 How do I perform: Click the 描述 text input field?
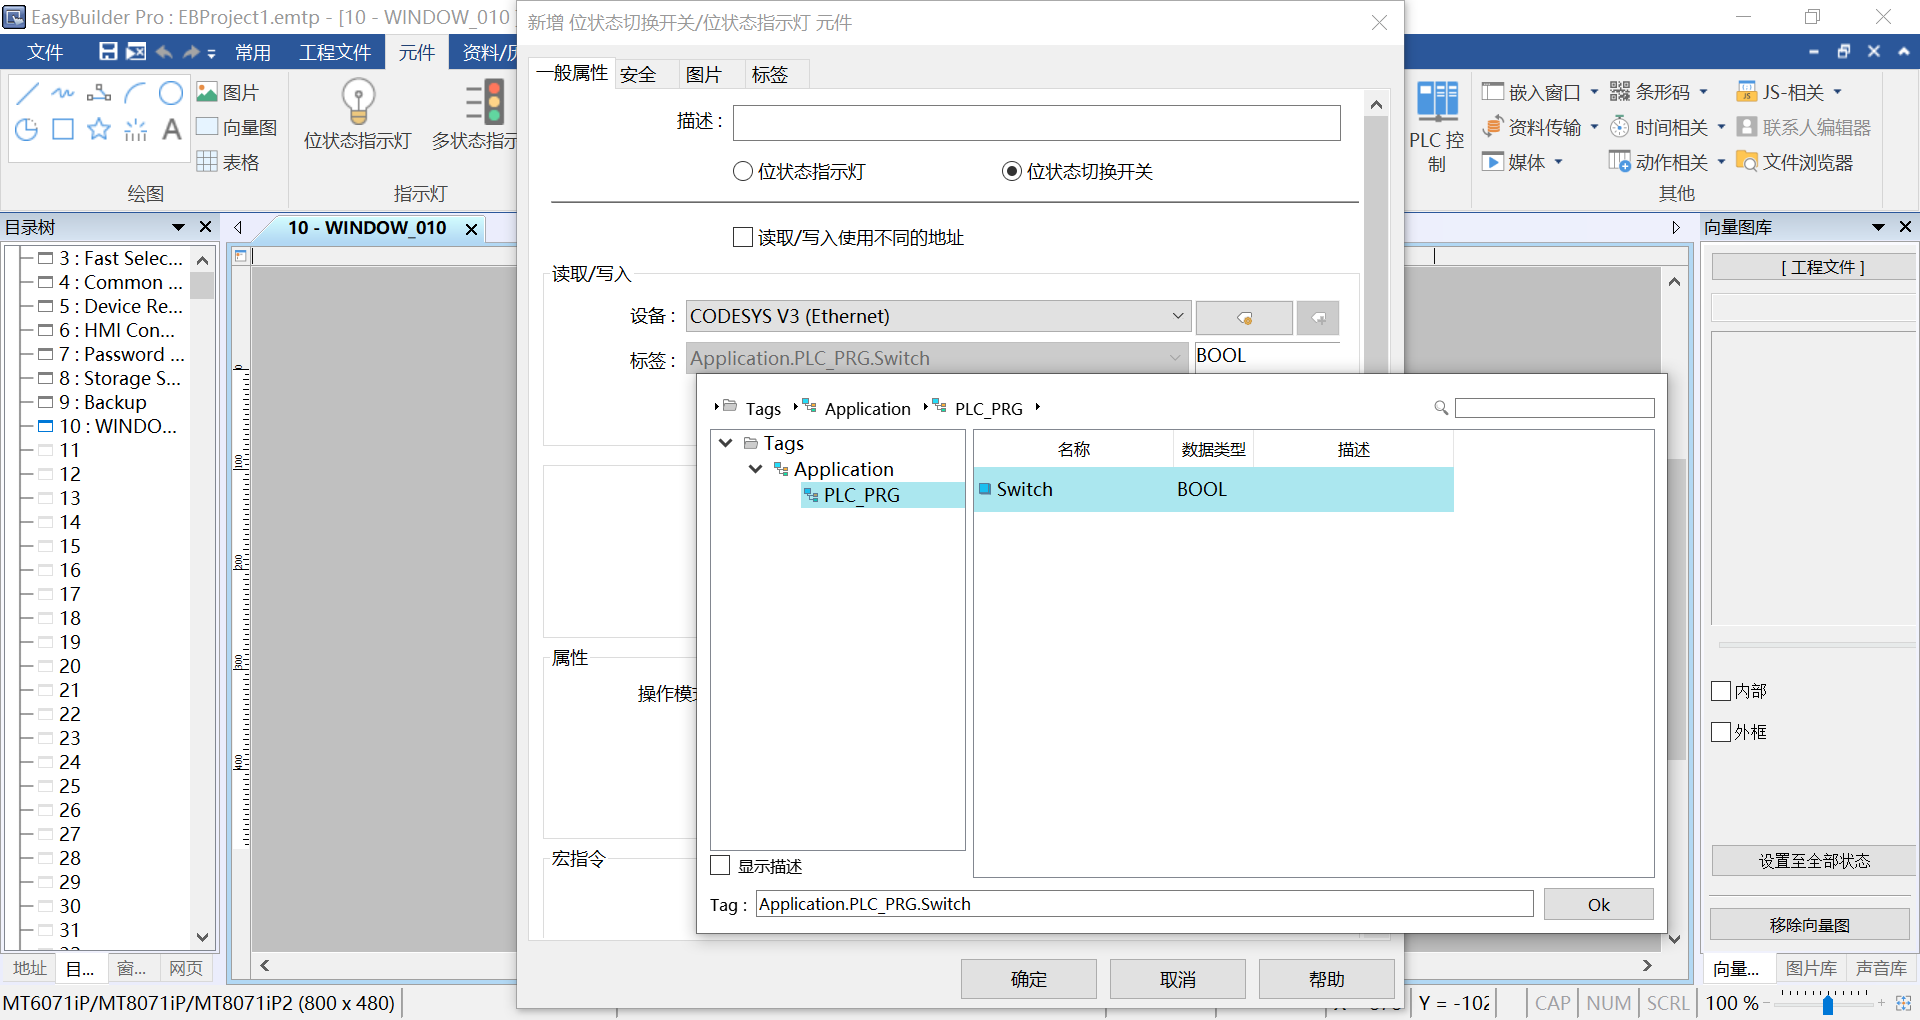click(x=1036, y=123)
